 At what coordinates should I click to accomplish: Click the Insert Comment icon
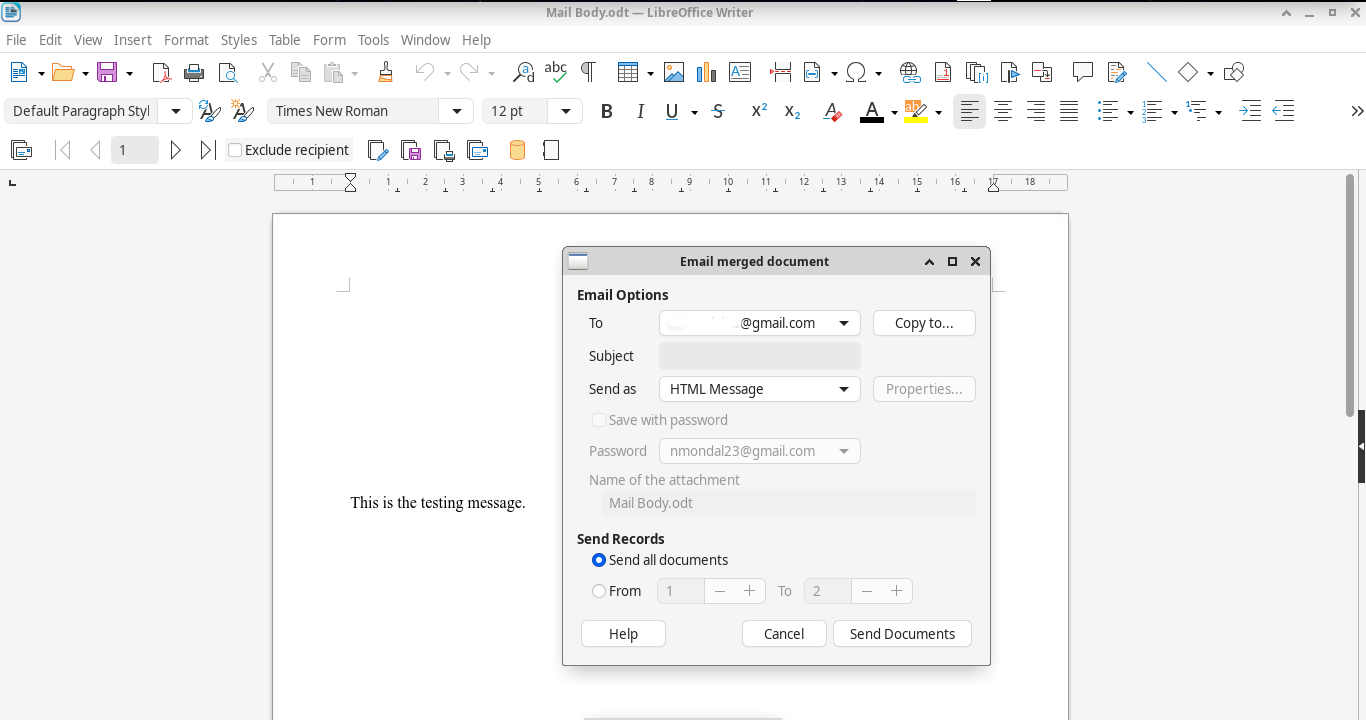tap(1082, 72)
